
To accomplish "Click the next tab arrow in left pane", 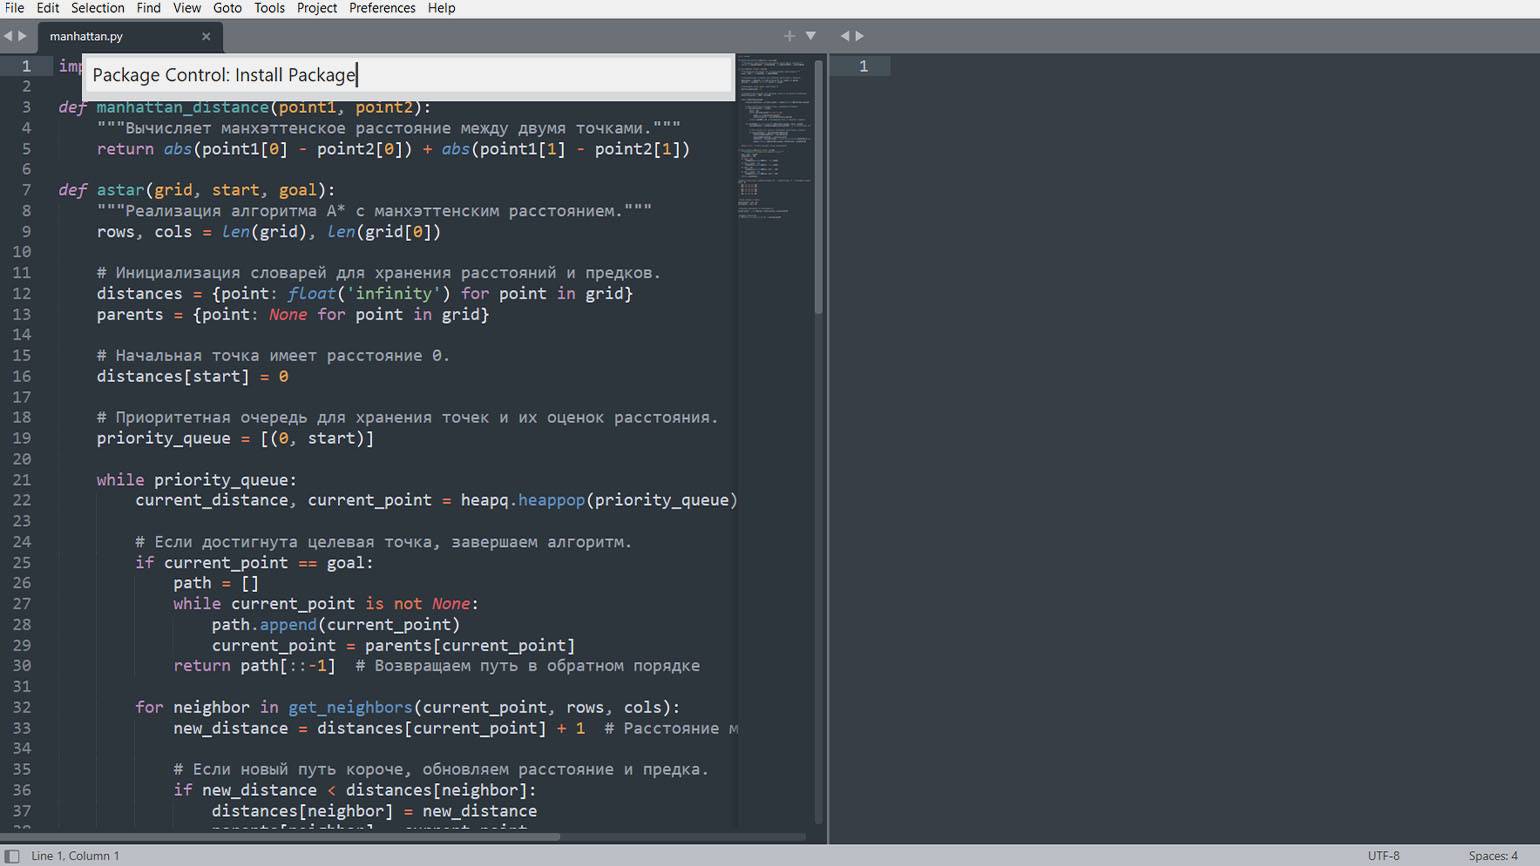I will pos(23,36).
